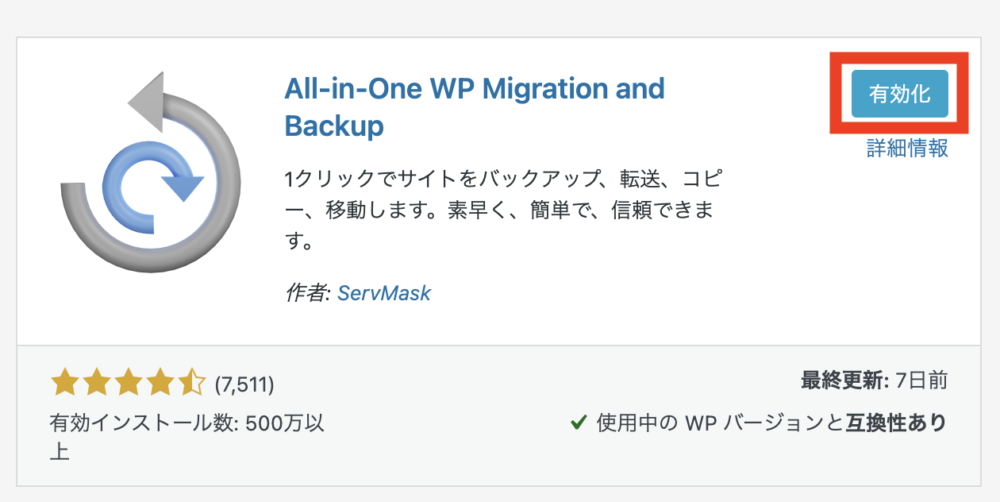Click the gray arrowhead of the plugin logo

(146, 101)
